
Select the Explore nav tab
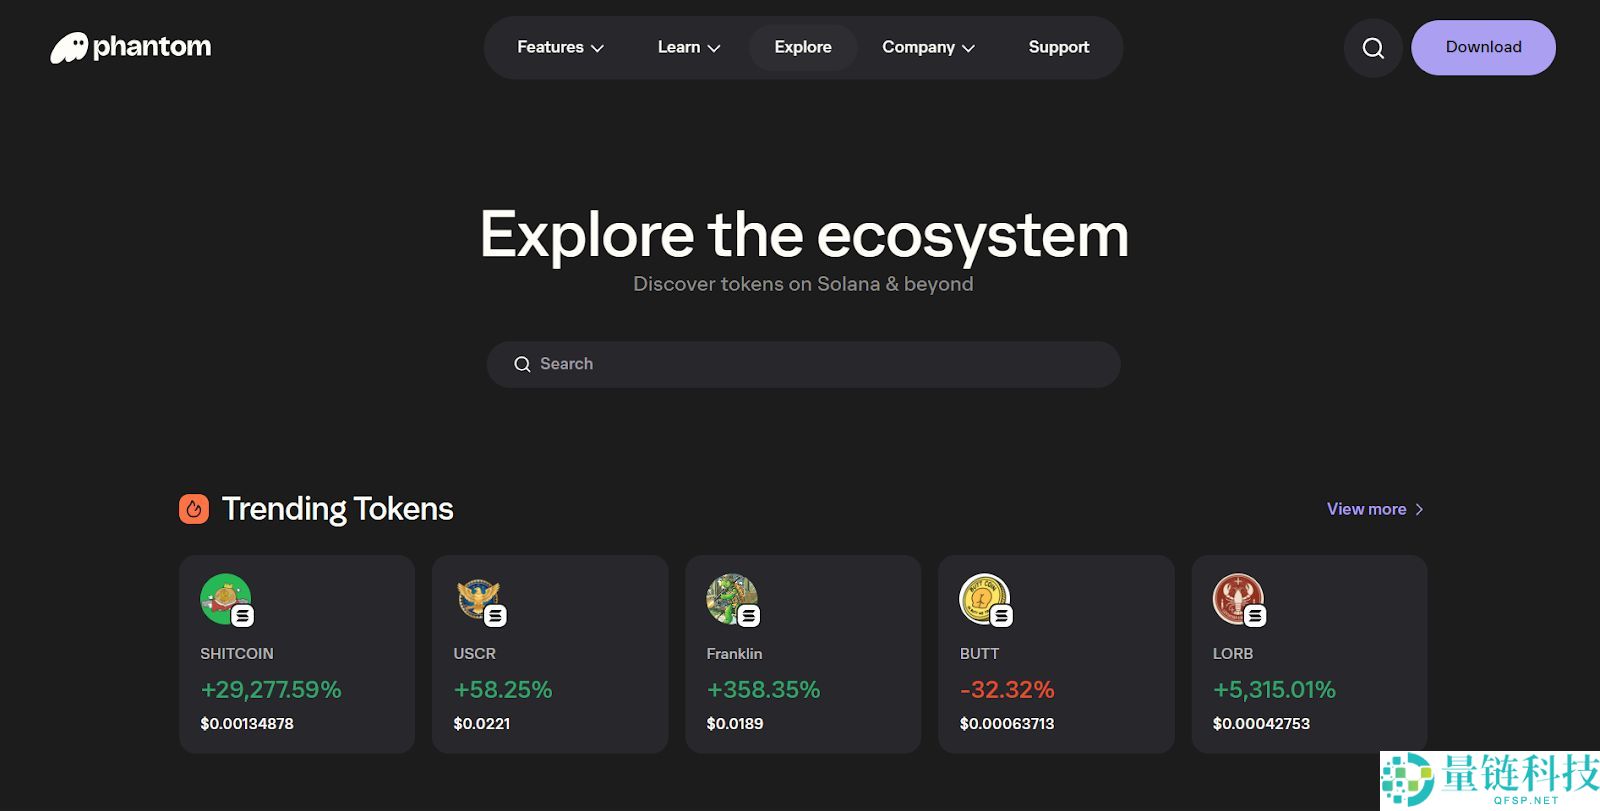click(x=802, y=47)
